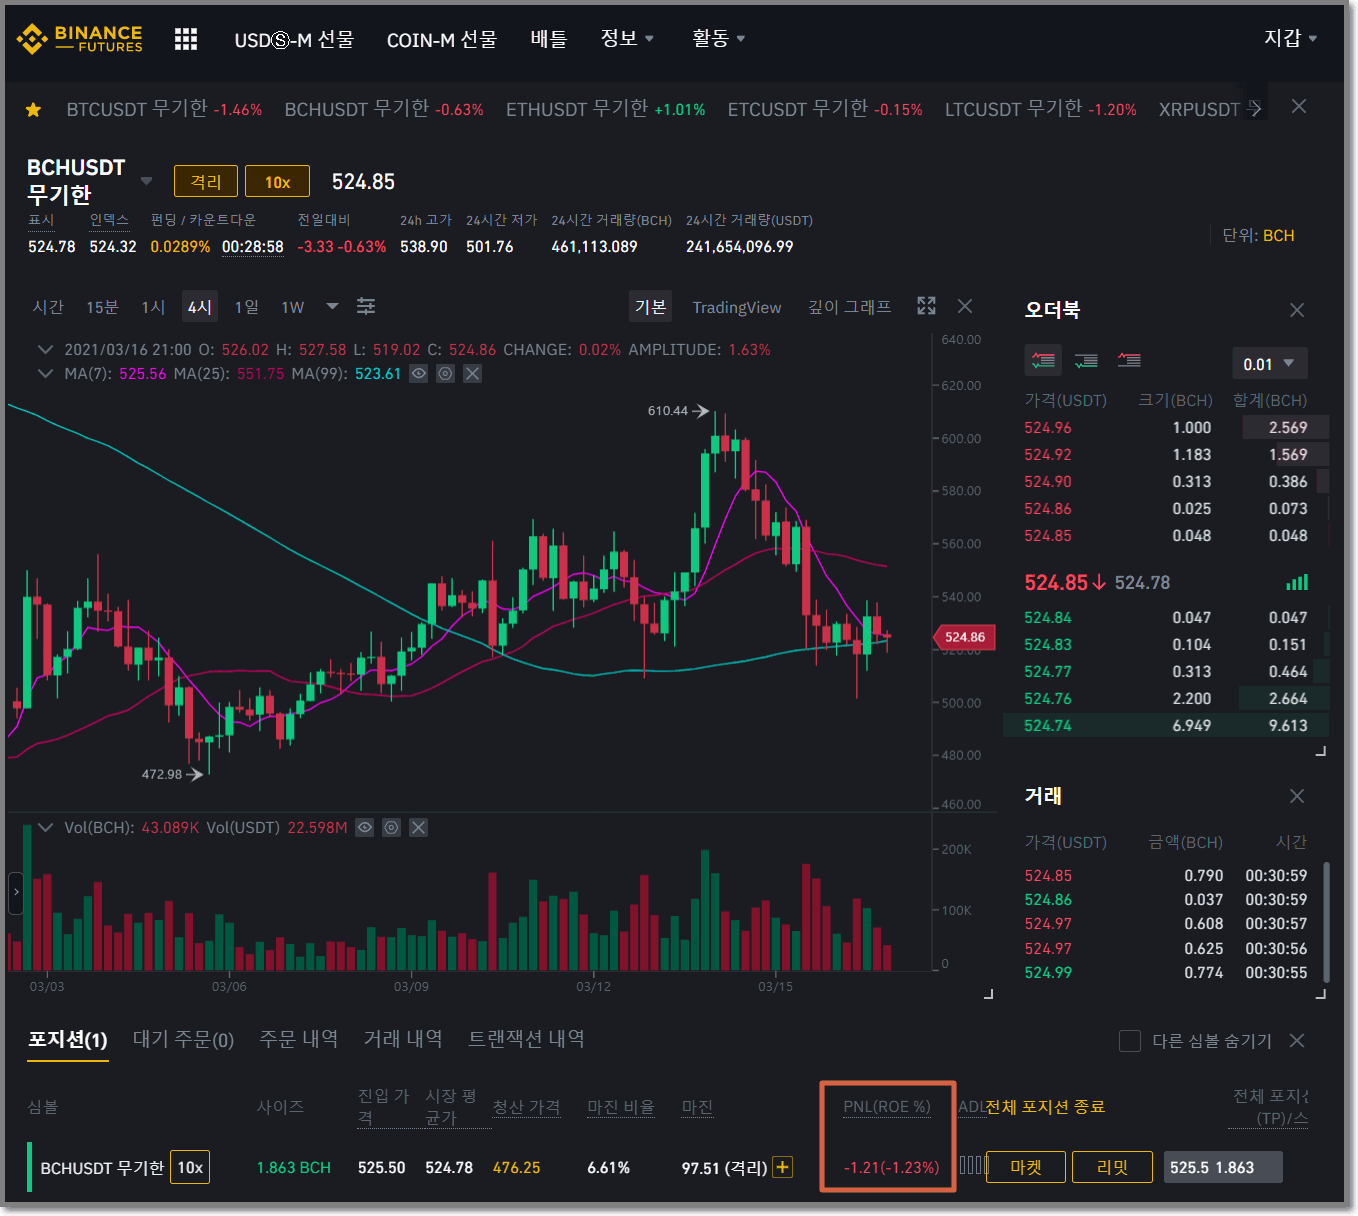Click the 격리 margin mode button
This screenshot has width=1358, height=1216.
[206, 181]
